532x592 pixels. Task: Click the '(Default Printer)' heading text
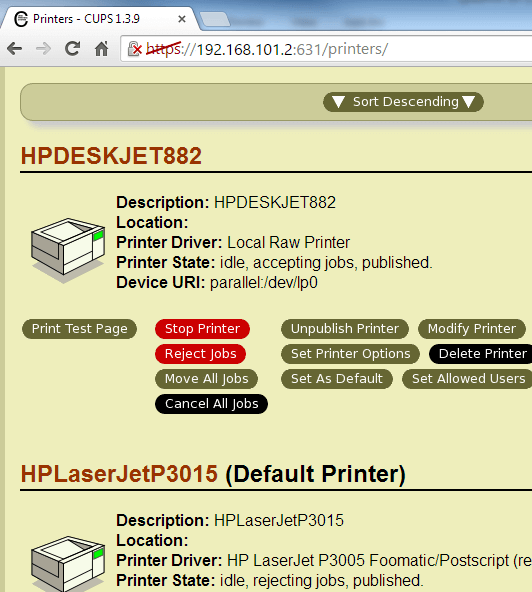[315, 474]
